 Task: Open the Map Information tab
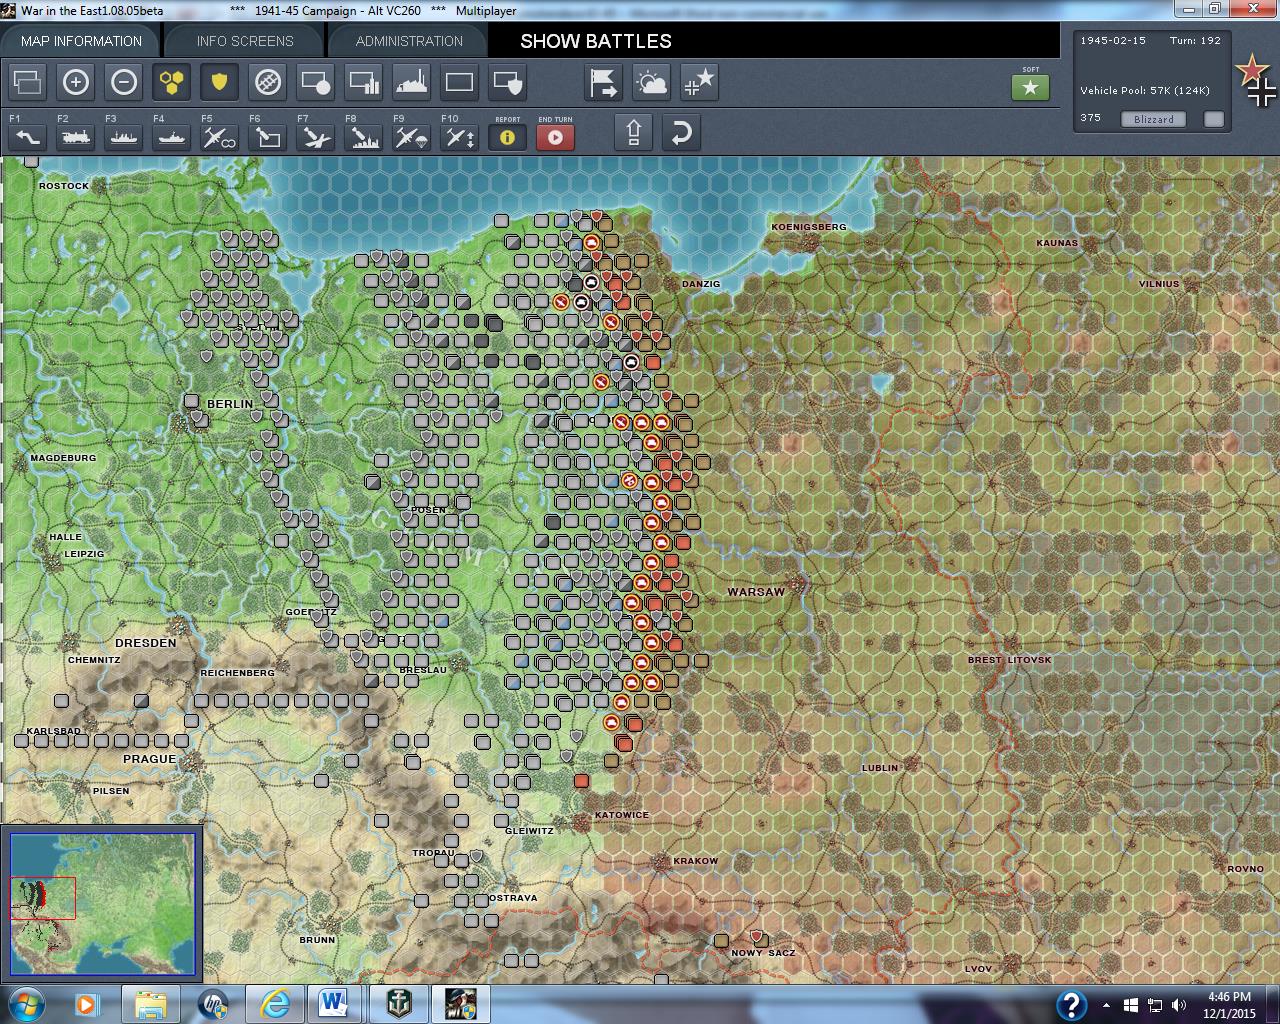(81, 41)
